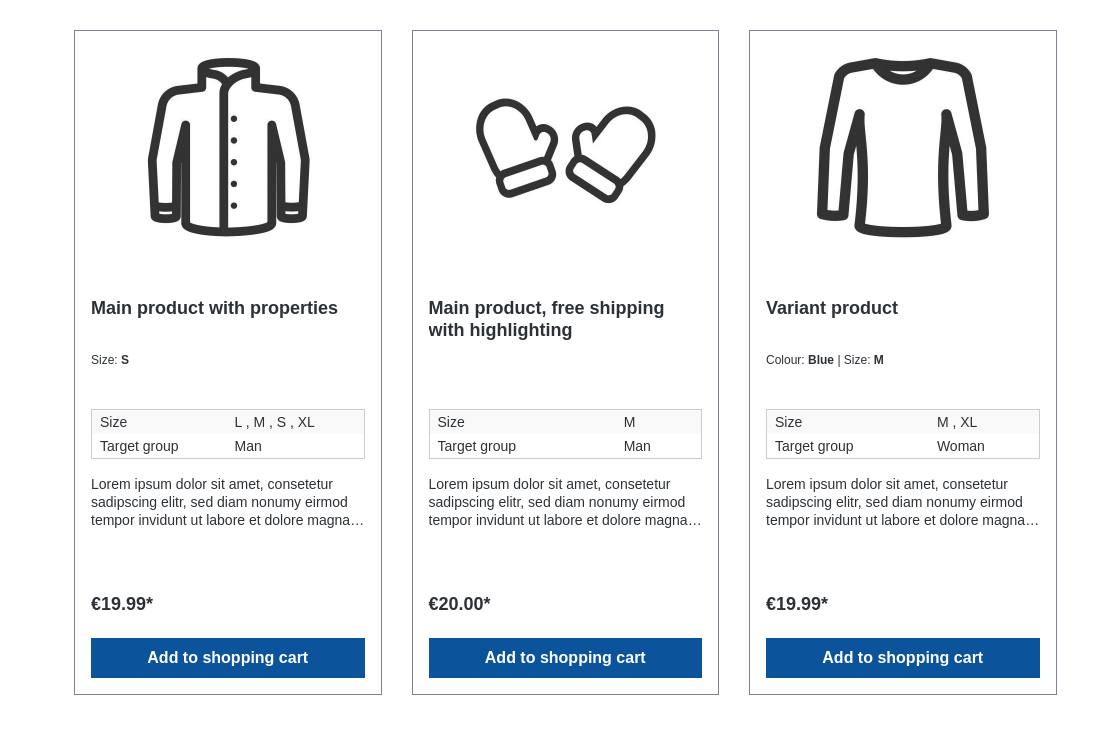This screenshot has width=1116, height=744.
Task: Open the "Main product with properties" title
Action: coord(214,308)
